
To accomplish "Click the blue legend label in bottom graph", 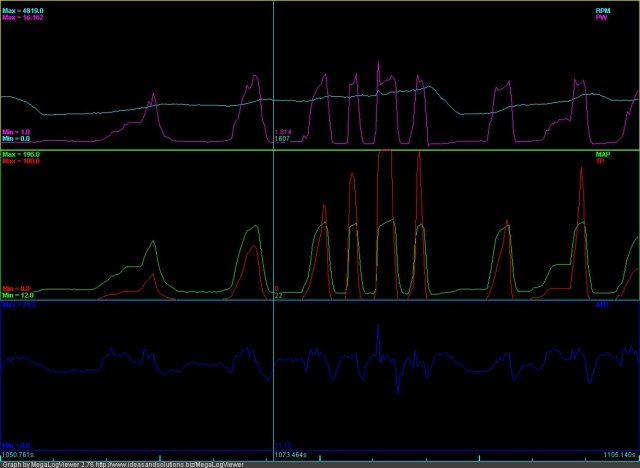I will pyautogui.click(x=601, y=304).
